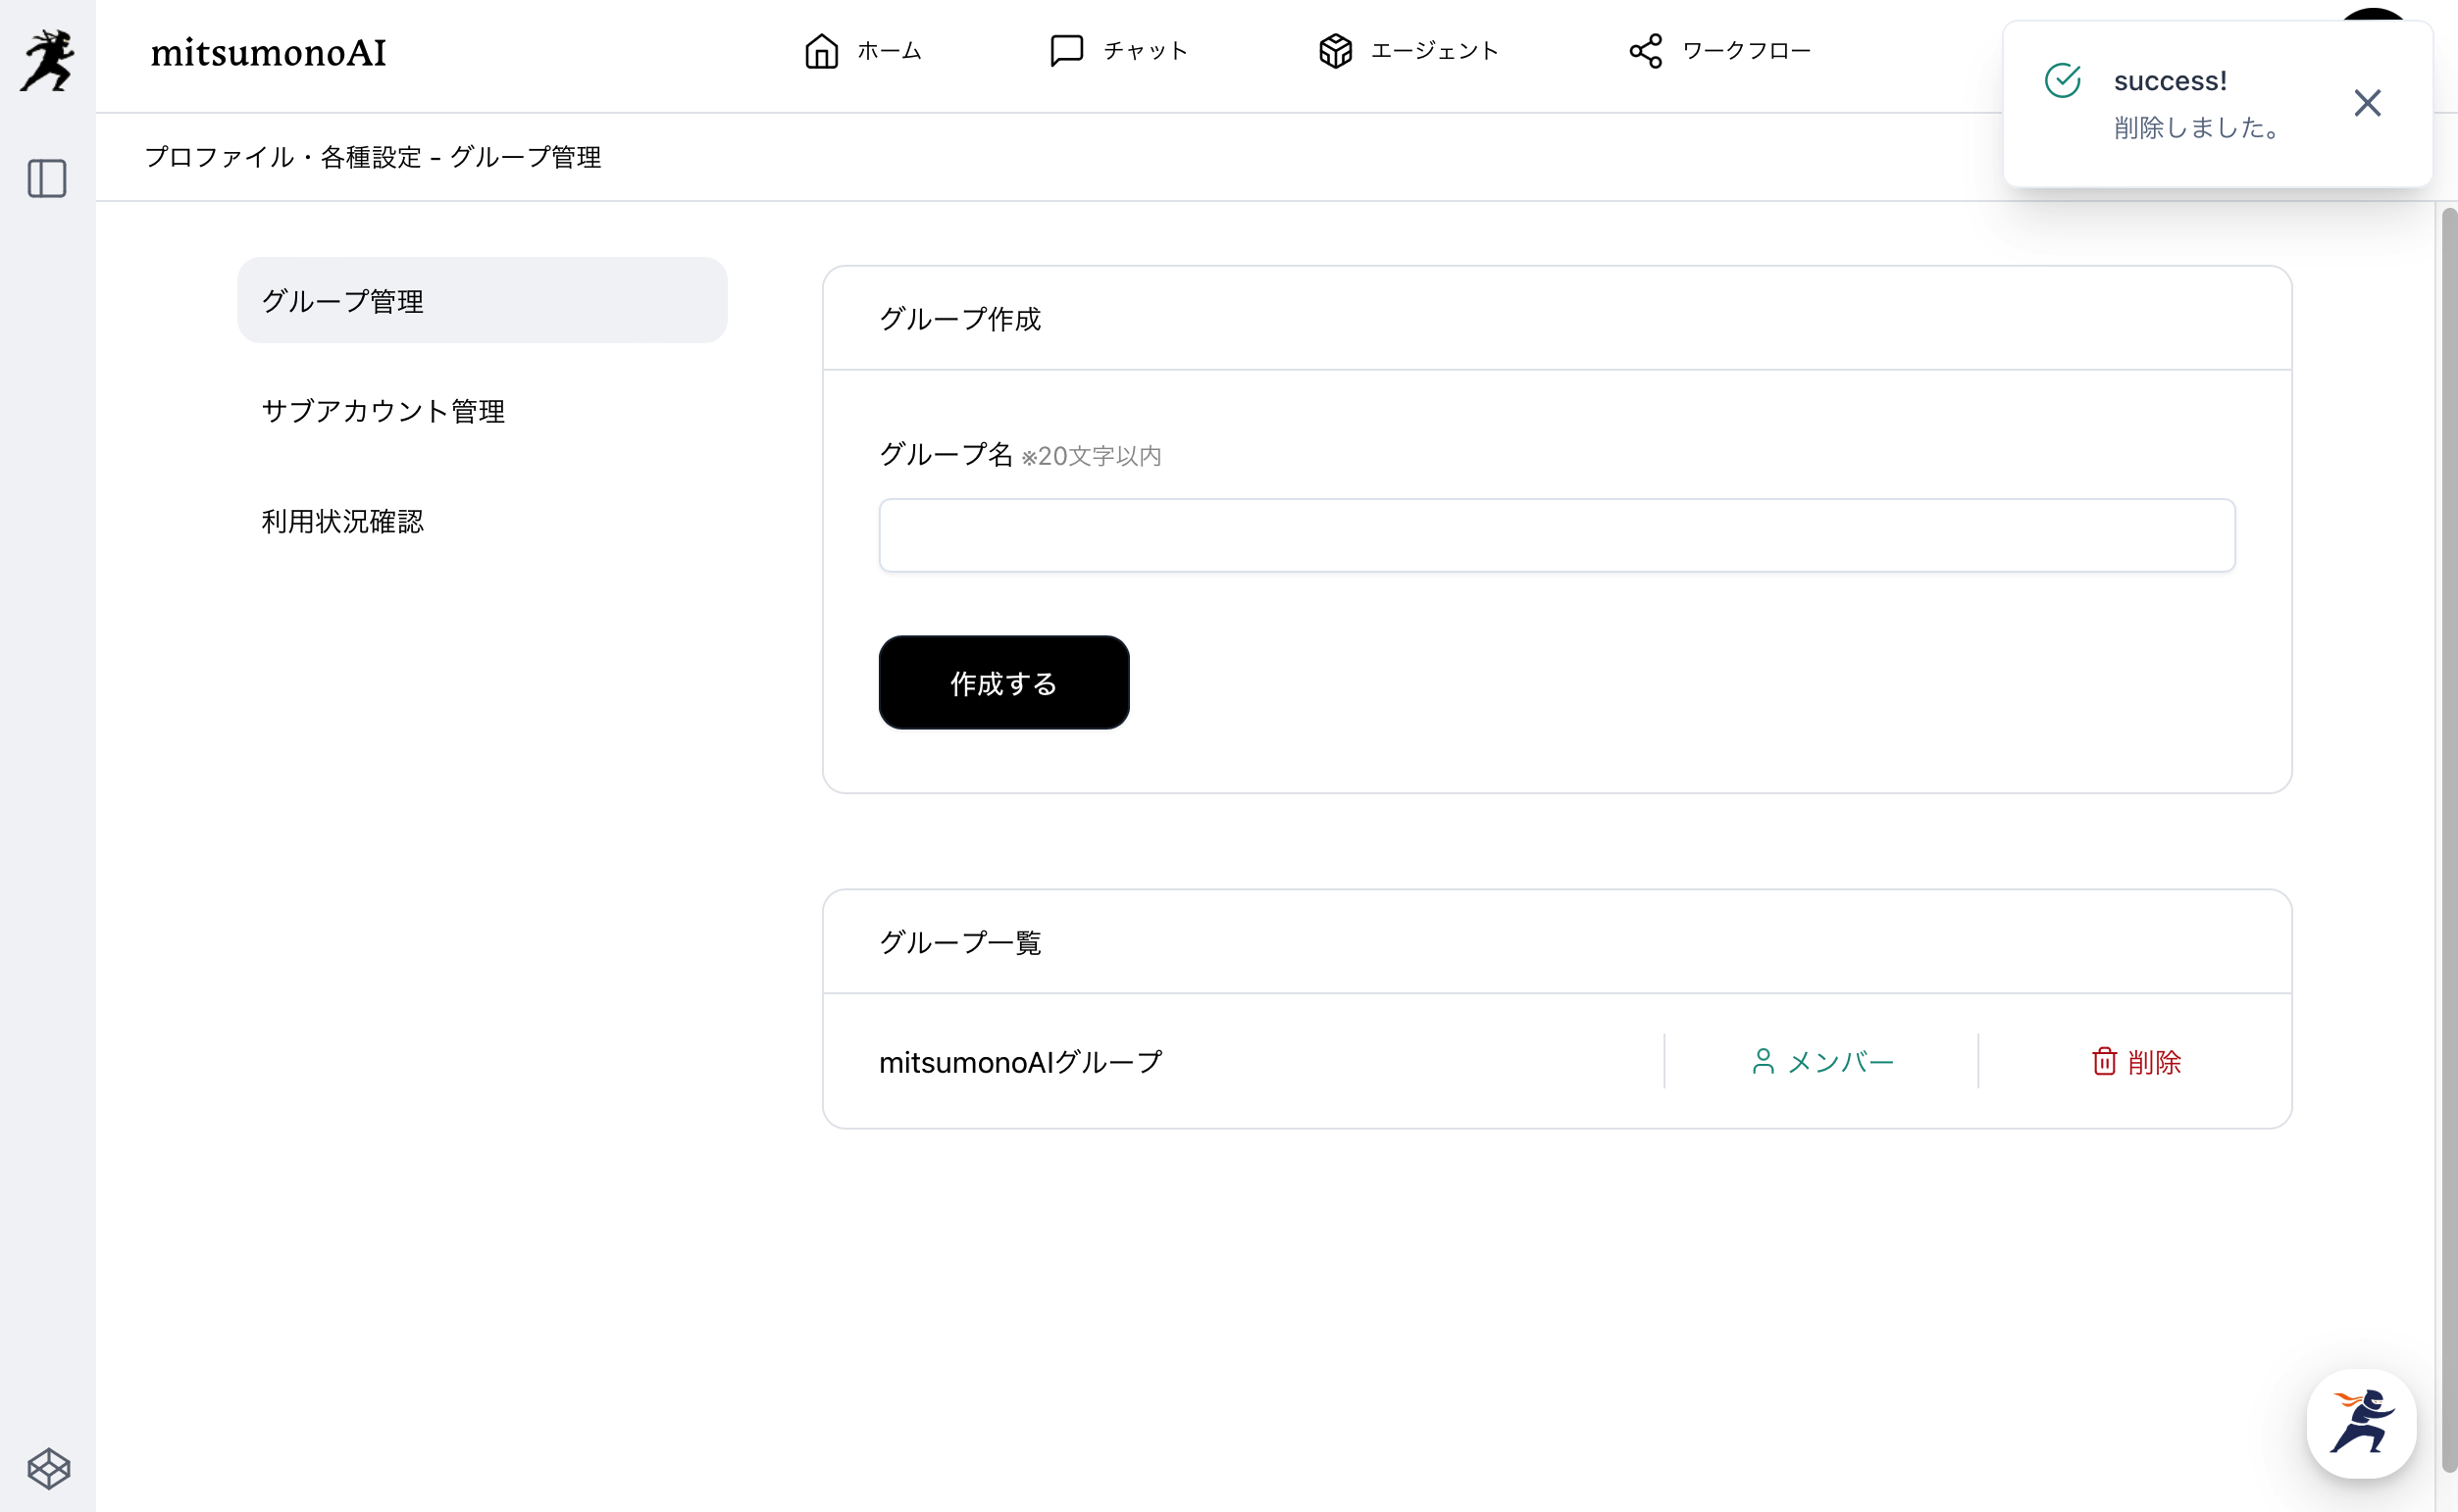
Task: Click the home icon in navigation
Action: click(821, 51)
